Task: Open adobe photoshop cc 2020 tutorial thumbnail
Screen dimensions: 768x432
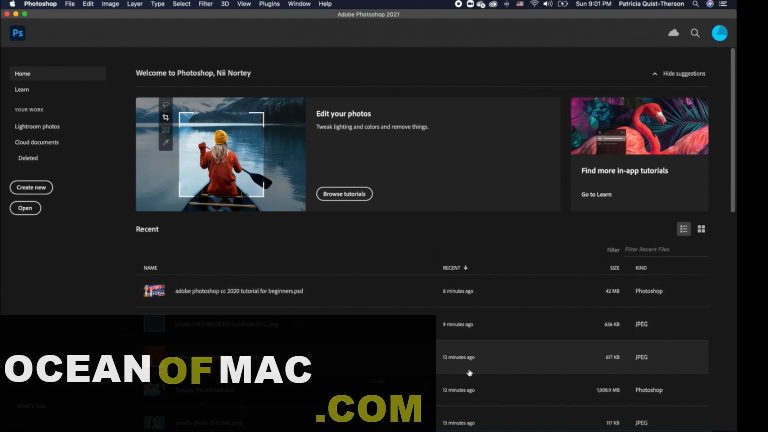Action: 154,291
